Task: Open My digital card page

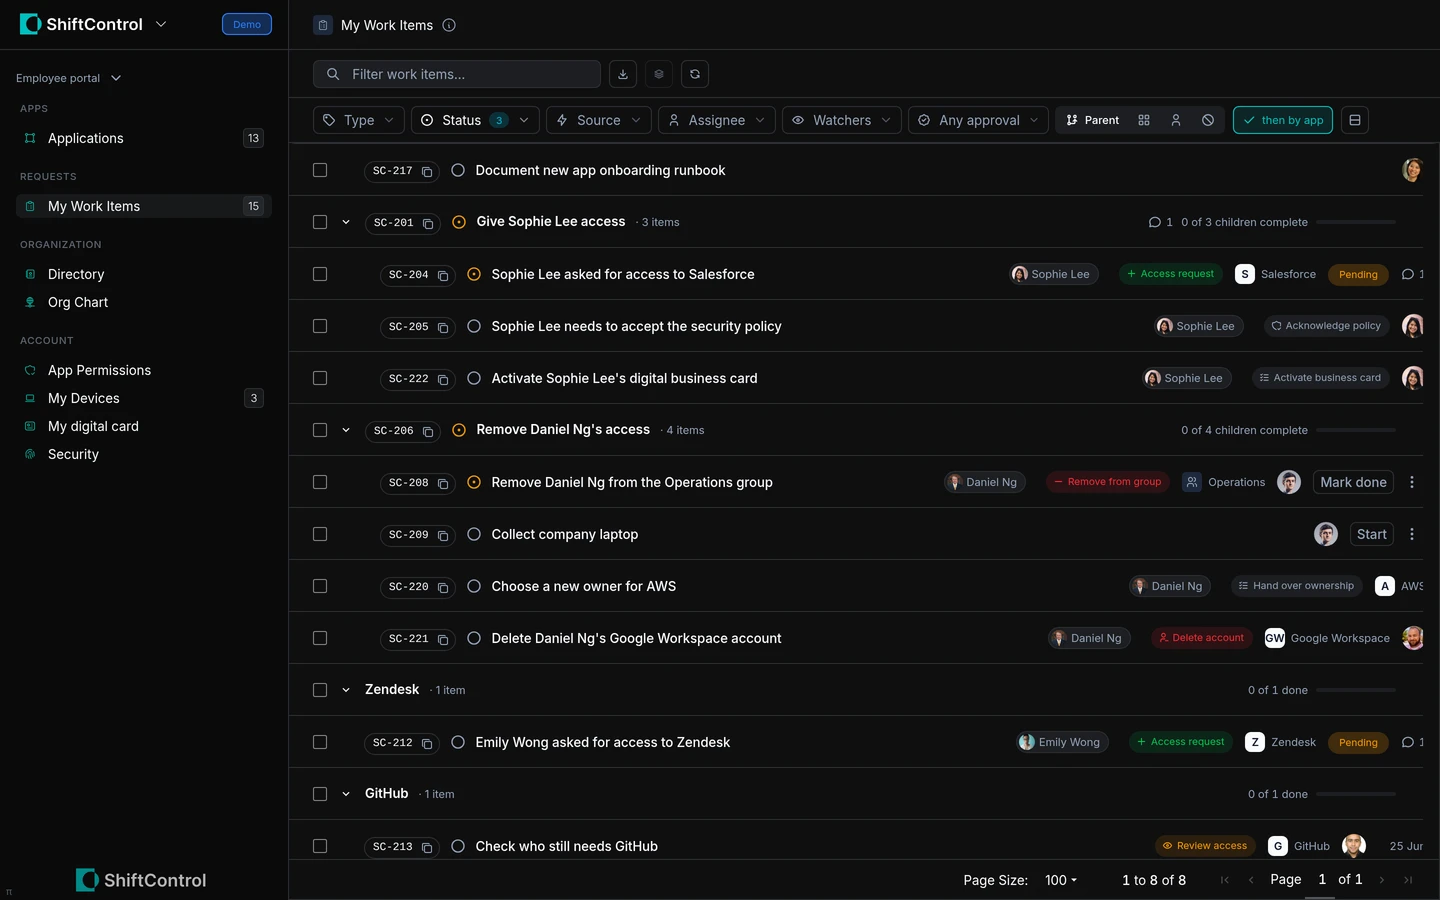Action: (x=144, y=426)
